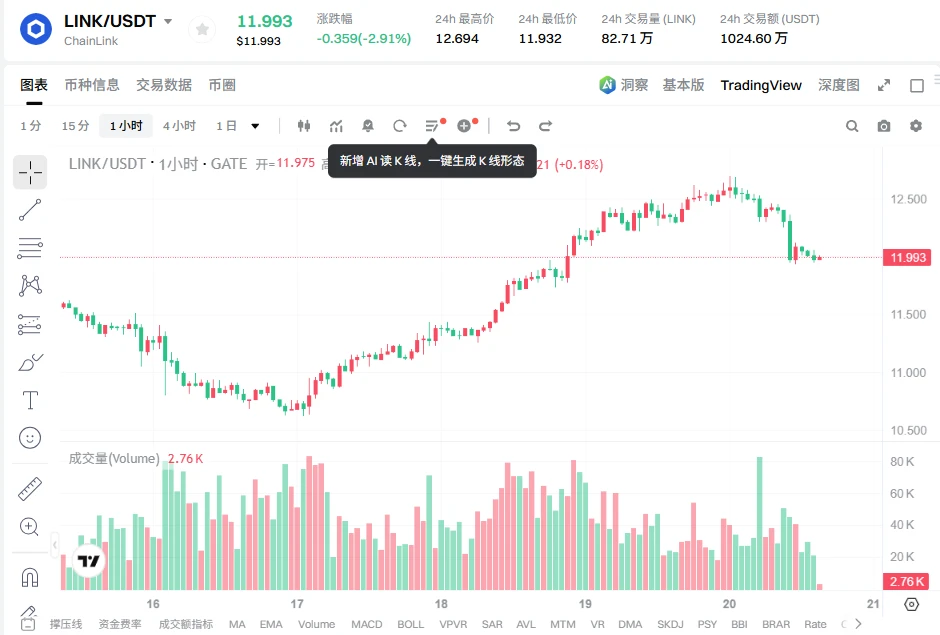Select the XABCD pattern tool
Viewport: 940px width, 635px height.
point(30,285)
